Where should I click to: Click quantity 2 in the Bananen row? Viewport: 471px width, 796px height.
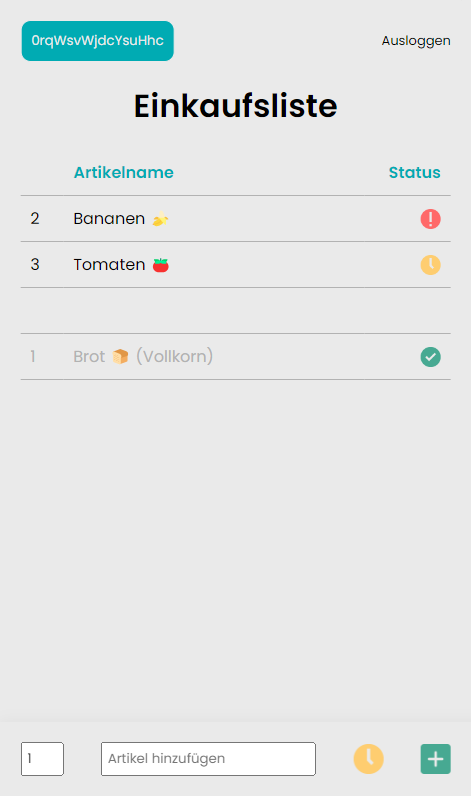point(35,219)
